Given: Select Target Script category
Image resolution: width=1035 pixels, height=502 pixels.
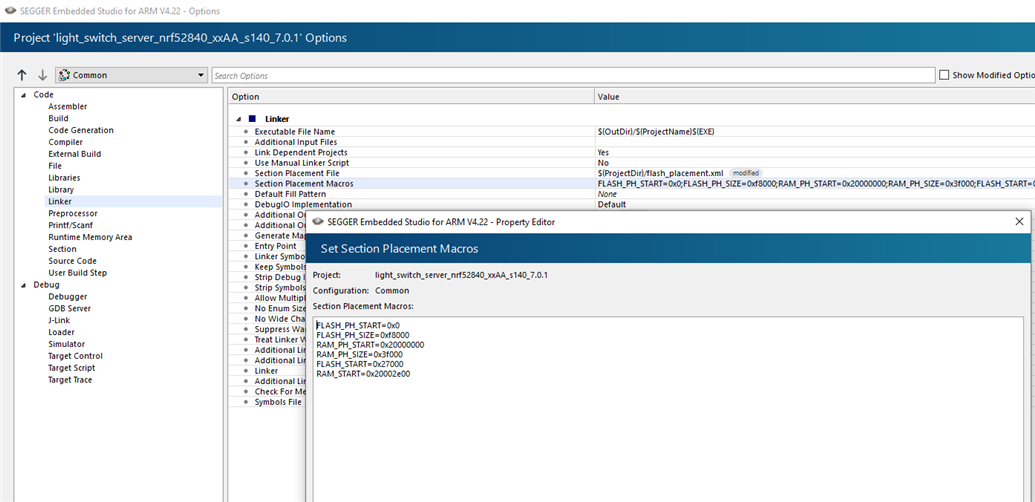Looking at the screenshot, I should 71,367.
